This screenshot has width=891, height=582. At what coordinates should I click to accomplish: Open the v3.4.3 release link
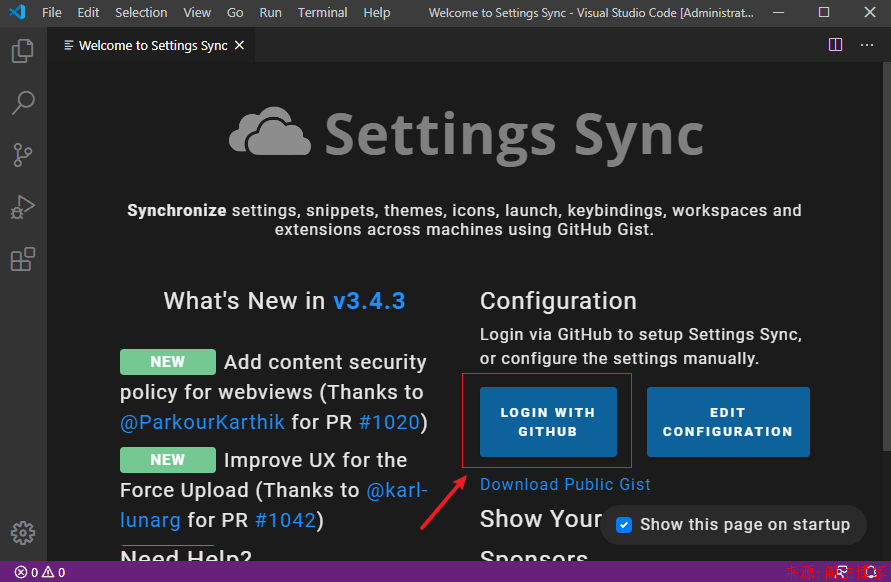(x=369, y=301)
